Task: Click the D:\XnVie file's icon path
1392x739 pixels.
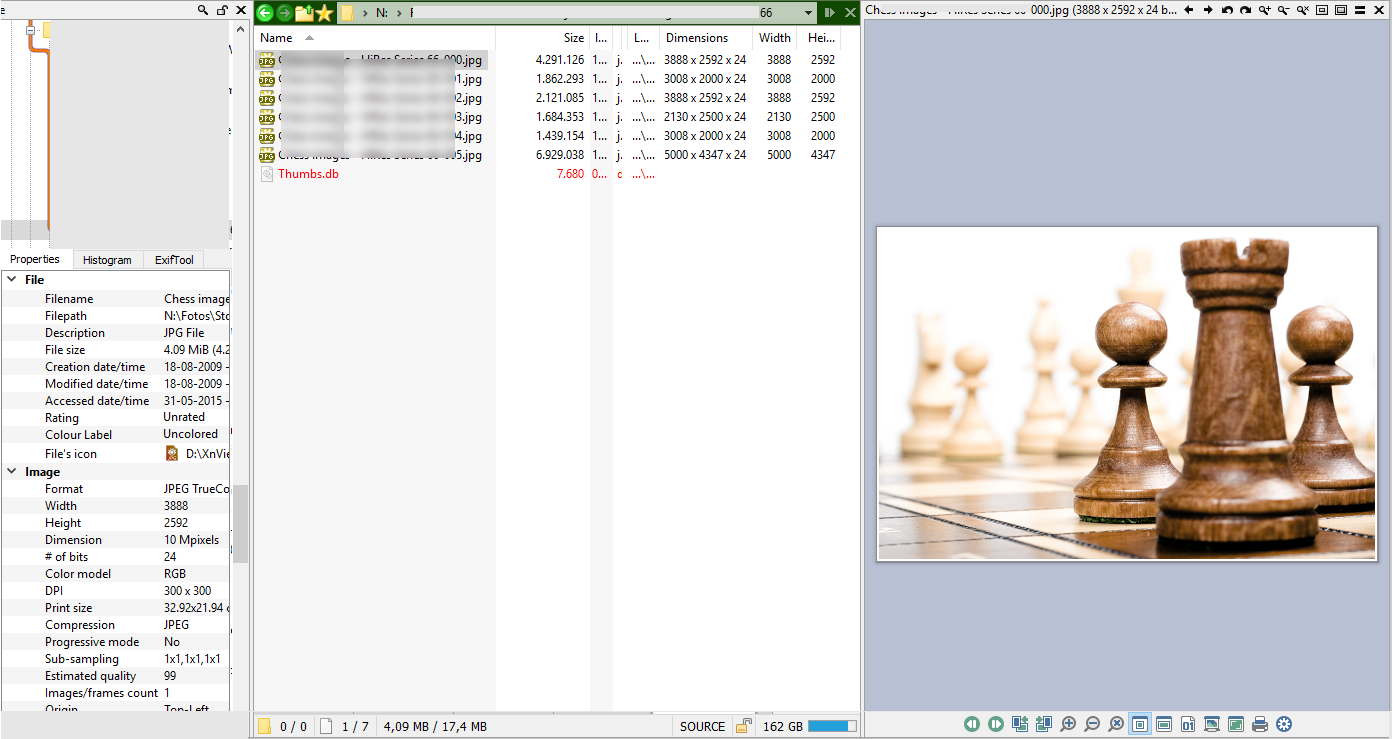Action: click(x=208, y=454)
